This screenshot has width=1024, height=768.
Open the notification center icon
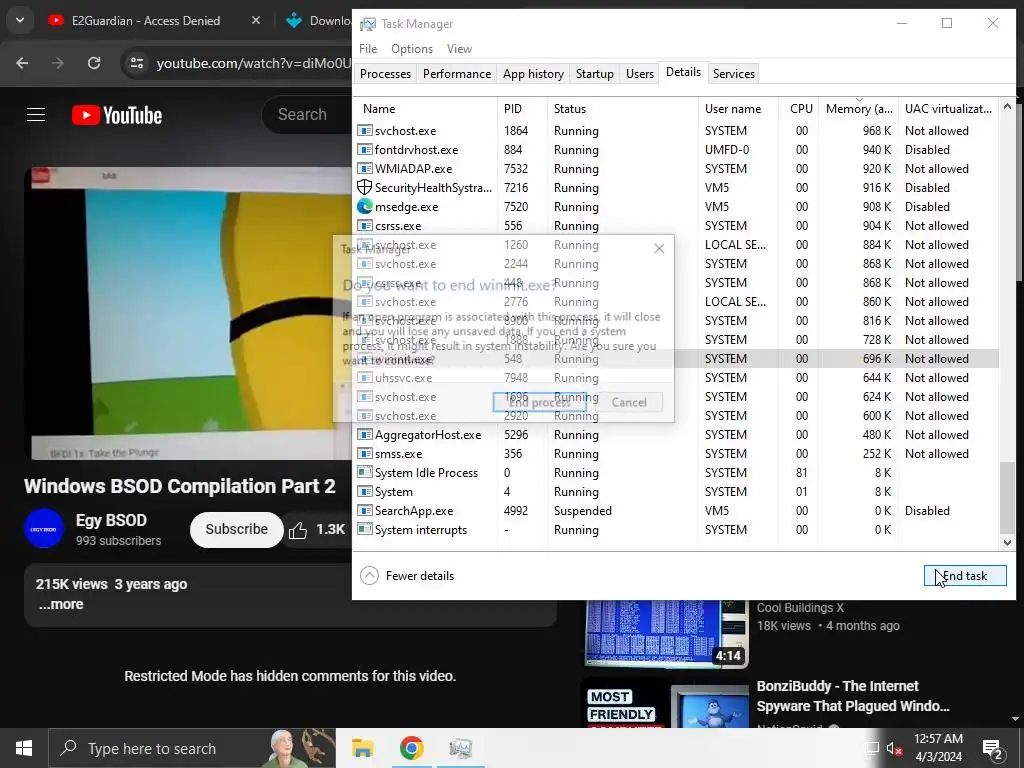(x=993, y=749)
